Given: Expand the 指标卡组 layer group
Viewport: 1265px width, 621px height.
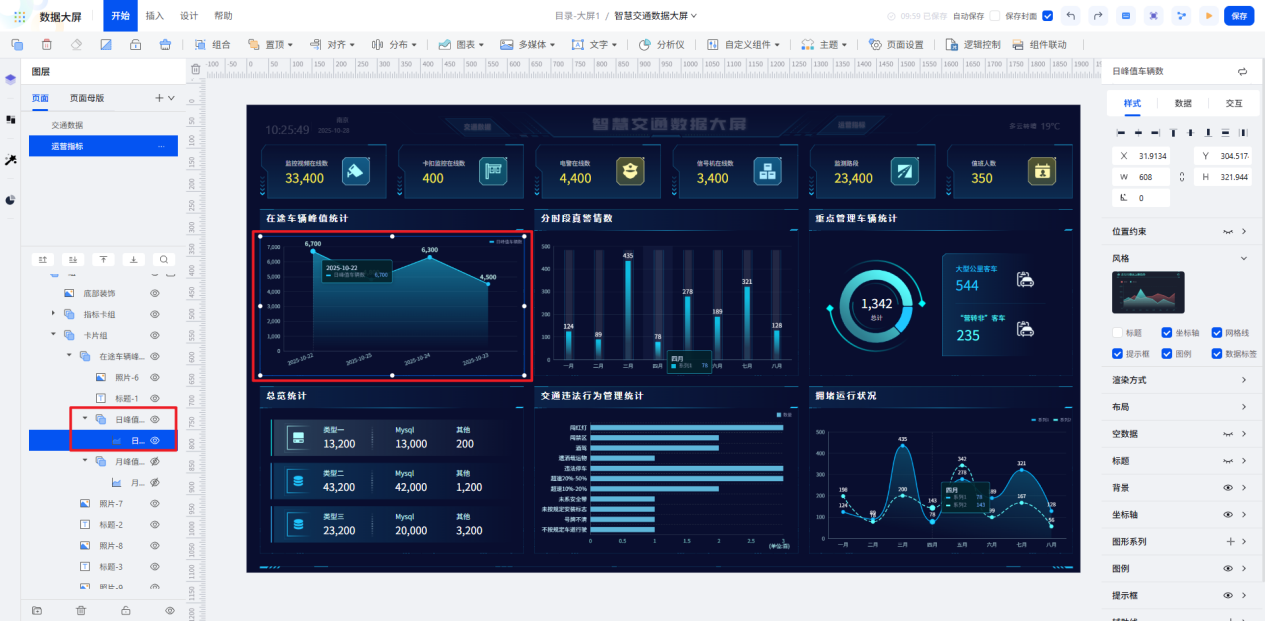Looking at the screenshot, I should pyautogui.click(x=53, y=314).
